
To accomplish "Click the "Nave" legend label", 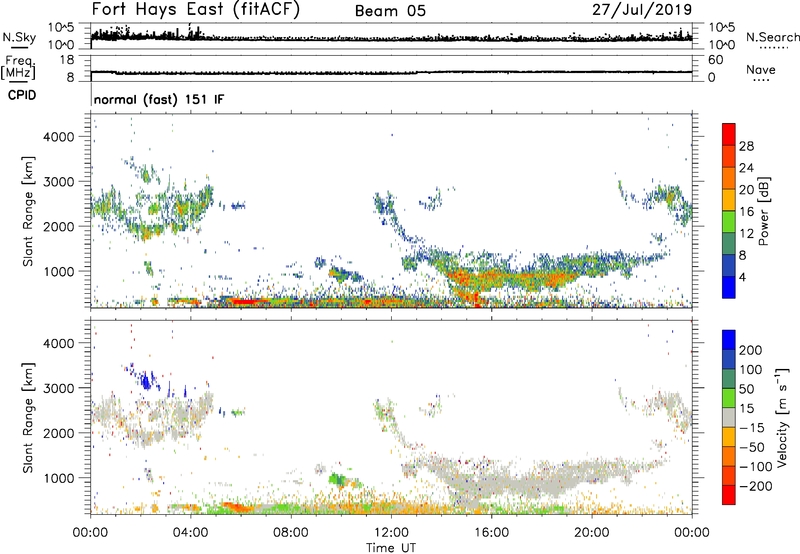I will (761, 69).
